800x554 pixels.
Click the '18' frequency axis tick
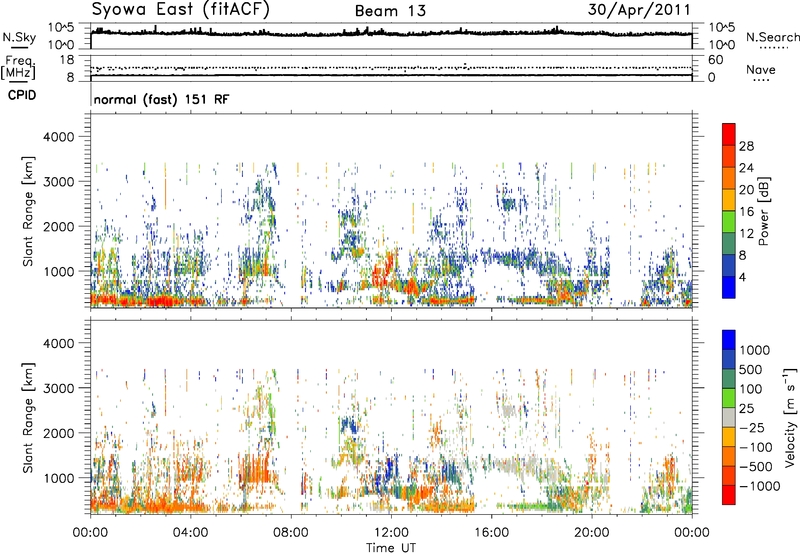coord(67,60)
